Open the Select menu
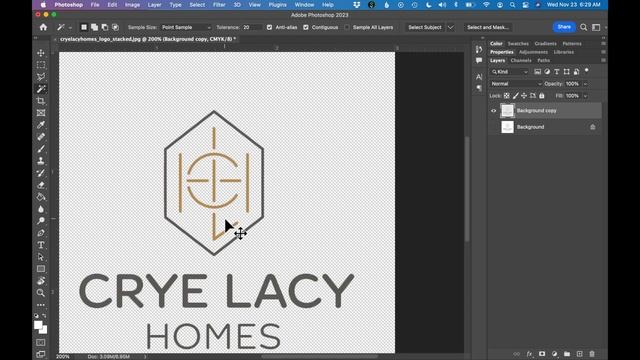 tap(197, 5)
